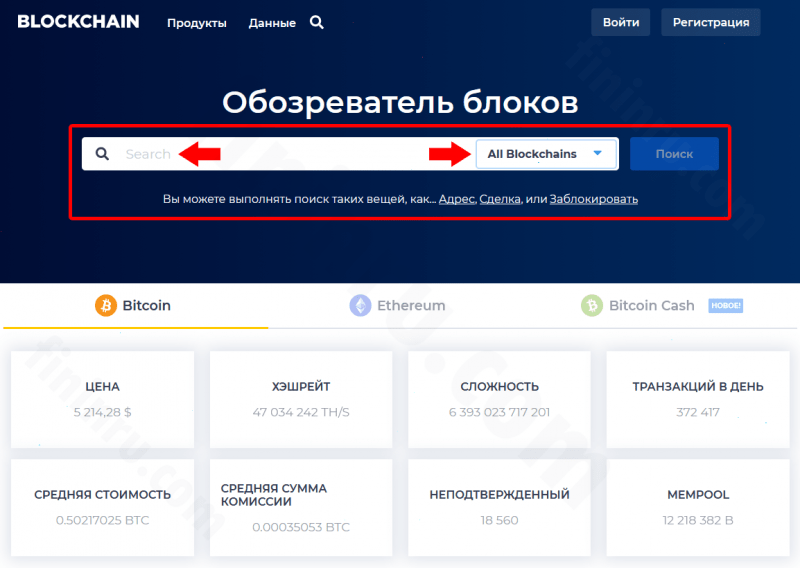
Task: Click the Регистрация button
Action: (711, 22)
